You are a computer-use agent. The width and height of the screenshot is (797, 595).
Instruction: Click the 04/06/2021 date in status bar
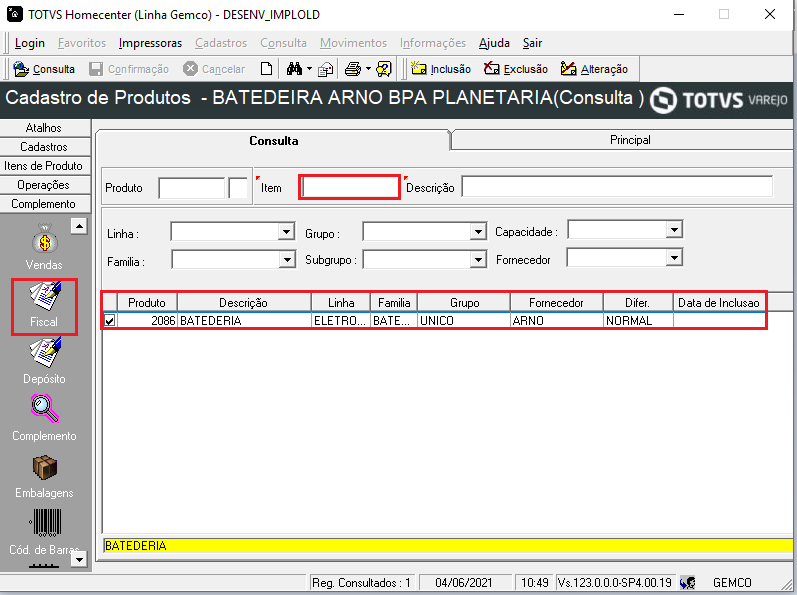(464, 583)
